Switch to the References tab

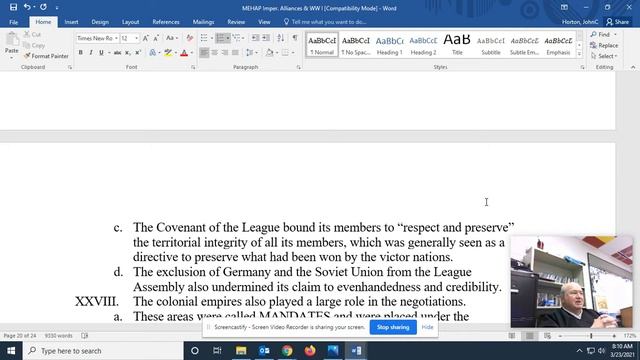(166, 22)
